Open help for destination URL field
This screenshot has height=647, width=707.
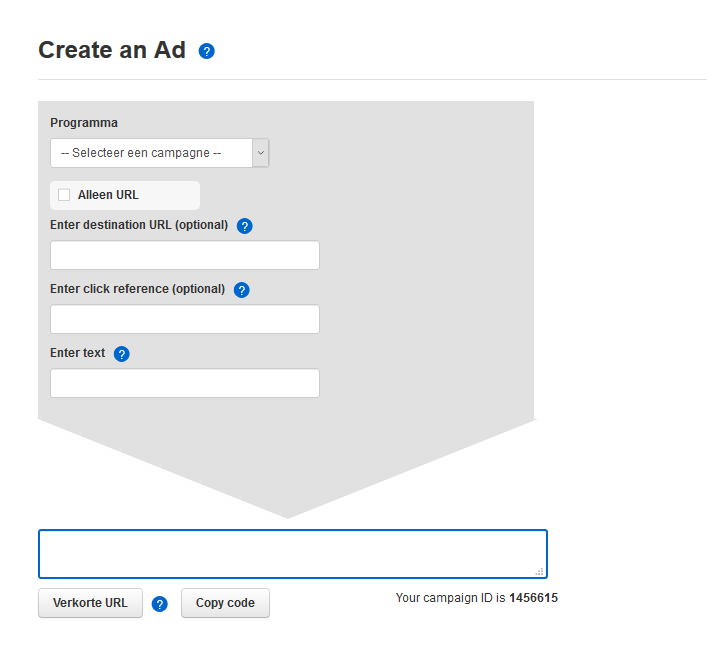245,226
